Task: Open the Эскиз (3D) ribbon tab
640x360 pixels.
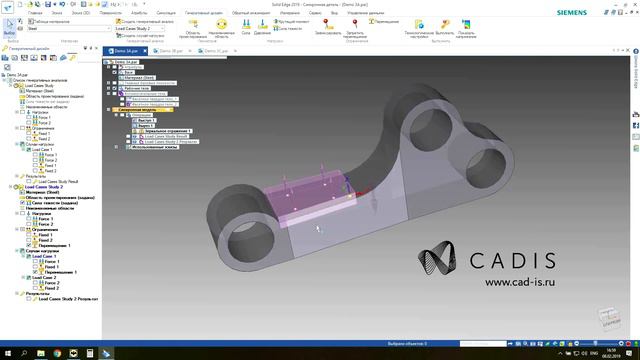Action: tap(80, 13)
